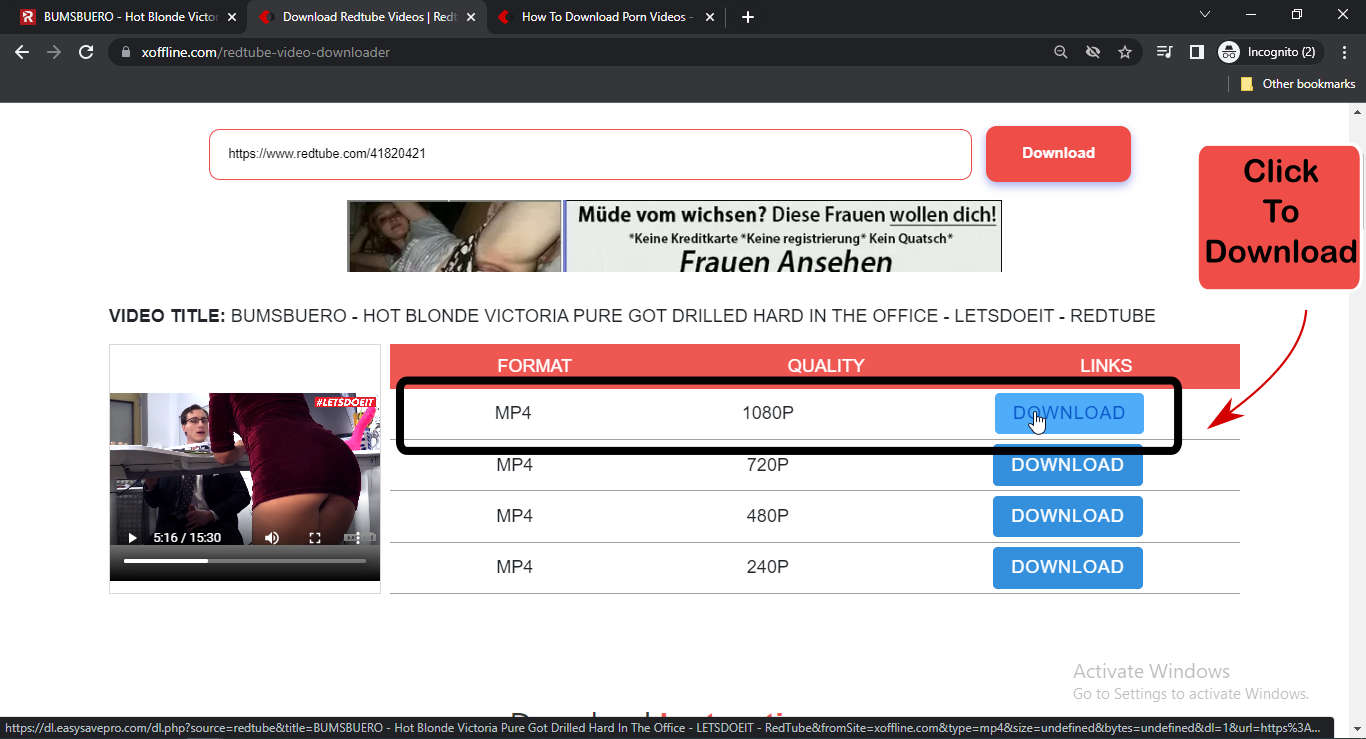Click MP4 in the 240P row
1366x739 pixels.
(x=514, y=567)
